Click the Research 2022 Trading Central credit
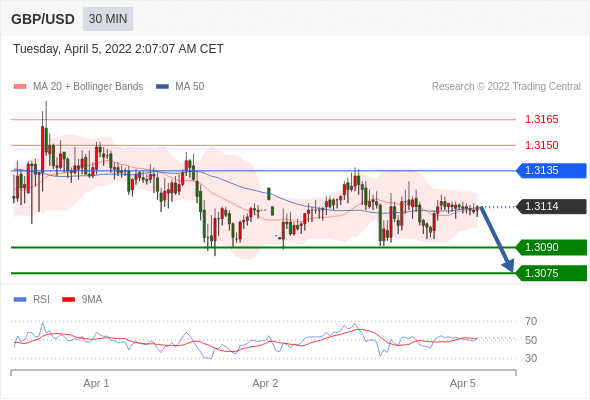The image size is (590, 400). pos(506,87)
